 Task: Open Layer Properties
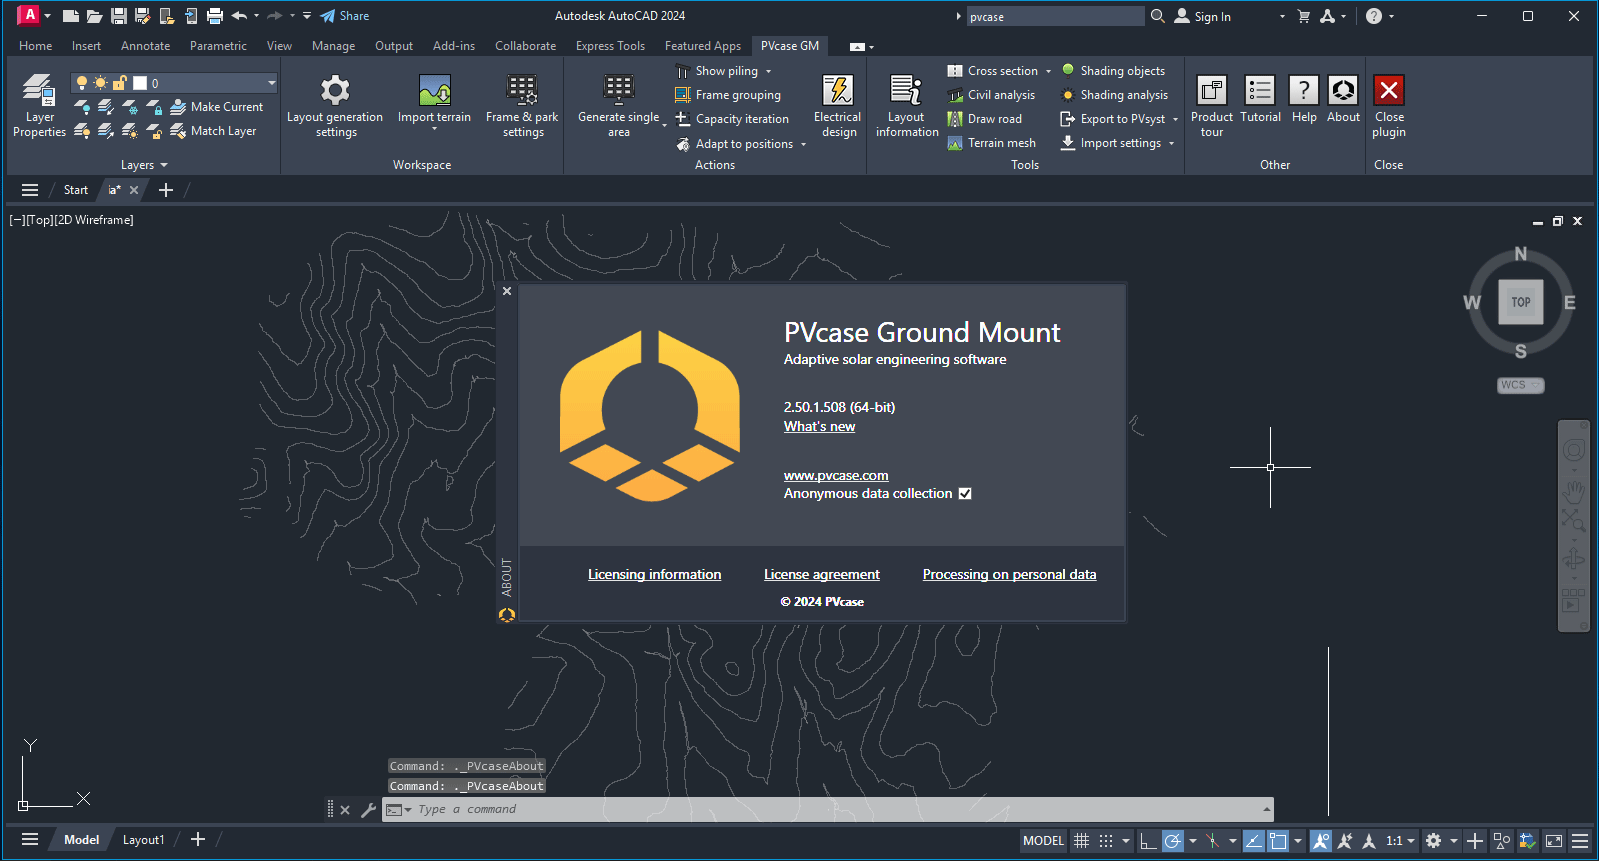(39, 106)
